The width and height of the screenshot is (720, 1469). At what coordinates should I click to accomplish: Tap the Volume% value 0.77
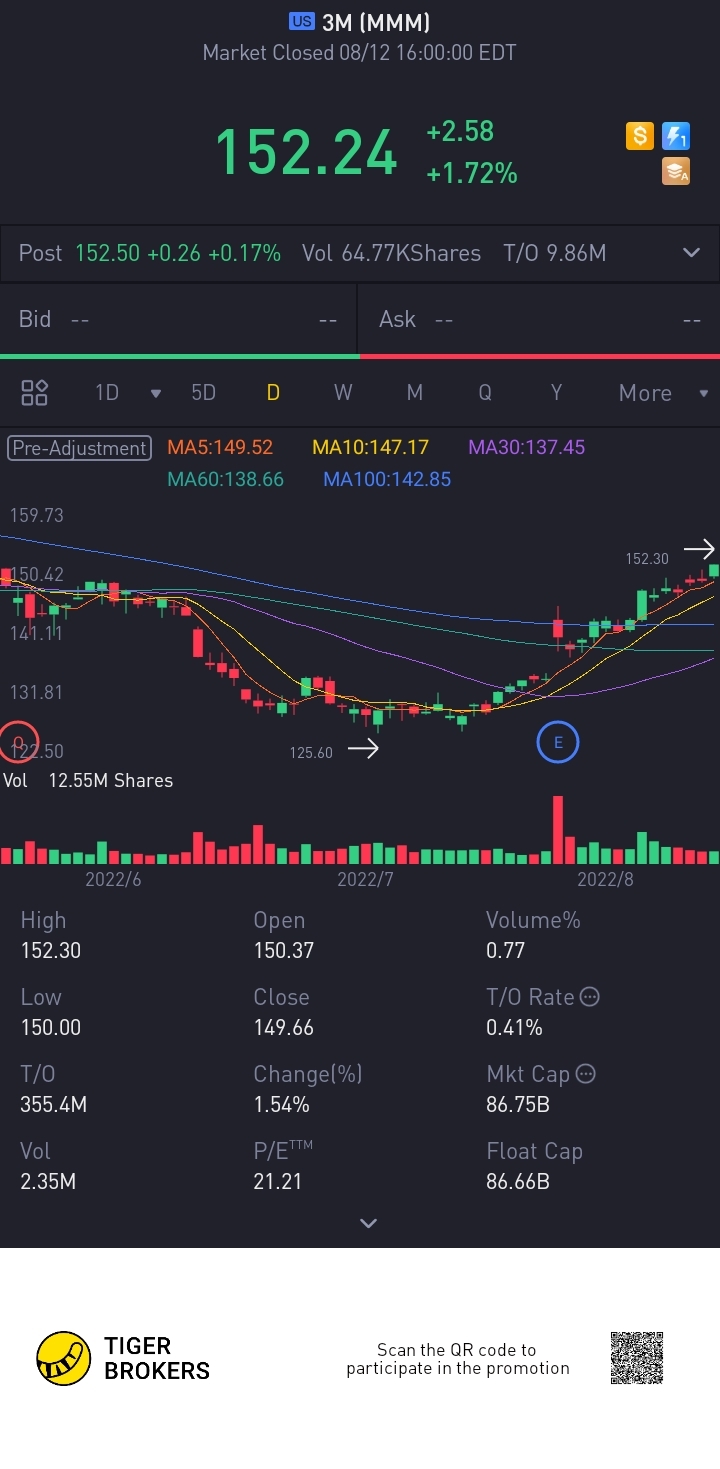(505, 950)
